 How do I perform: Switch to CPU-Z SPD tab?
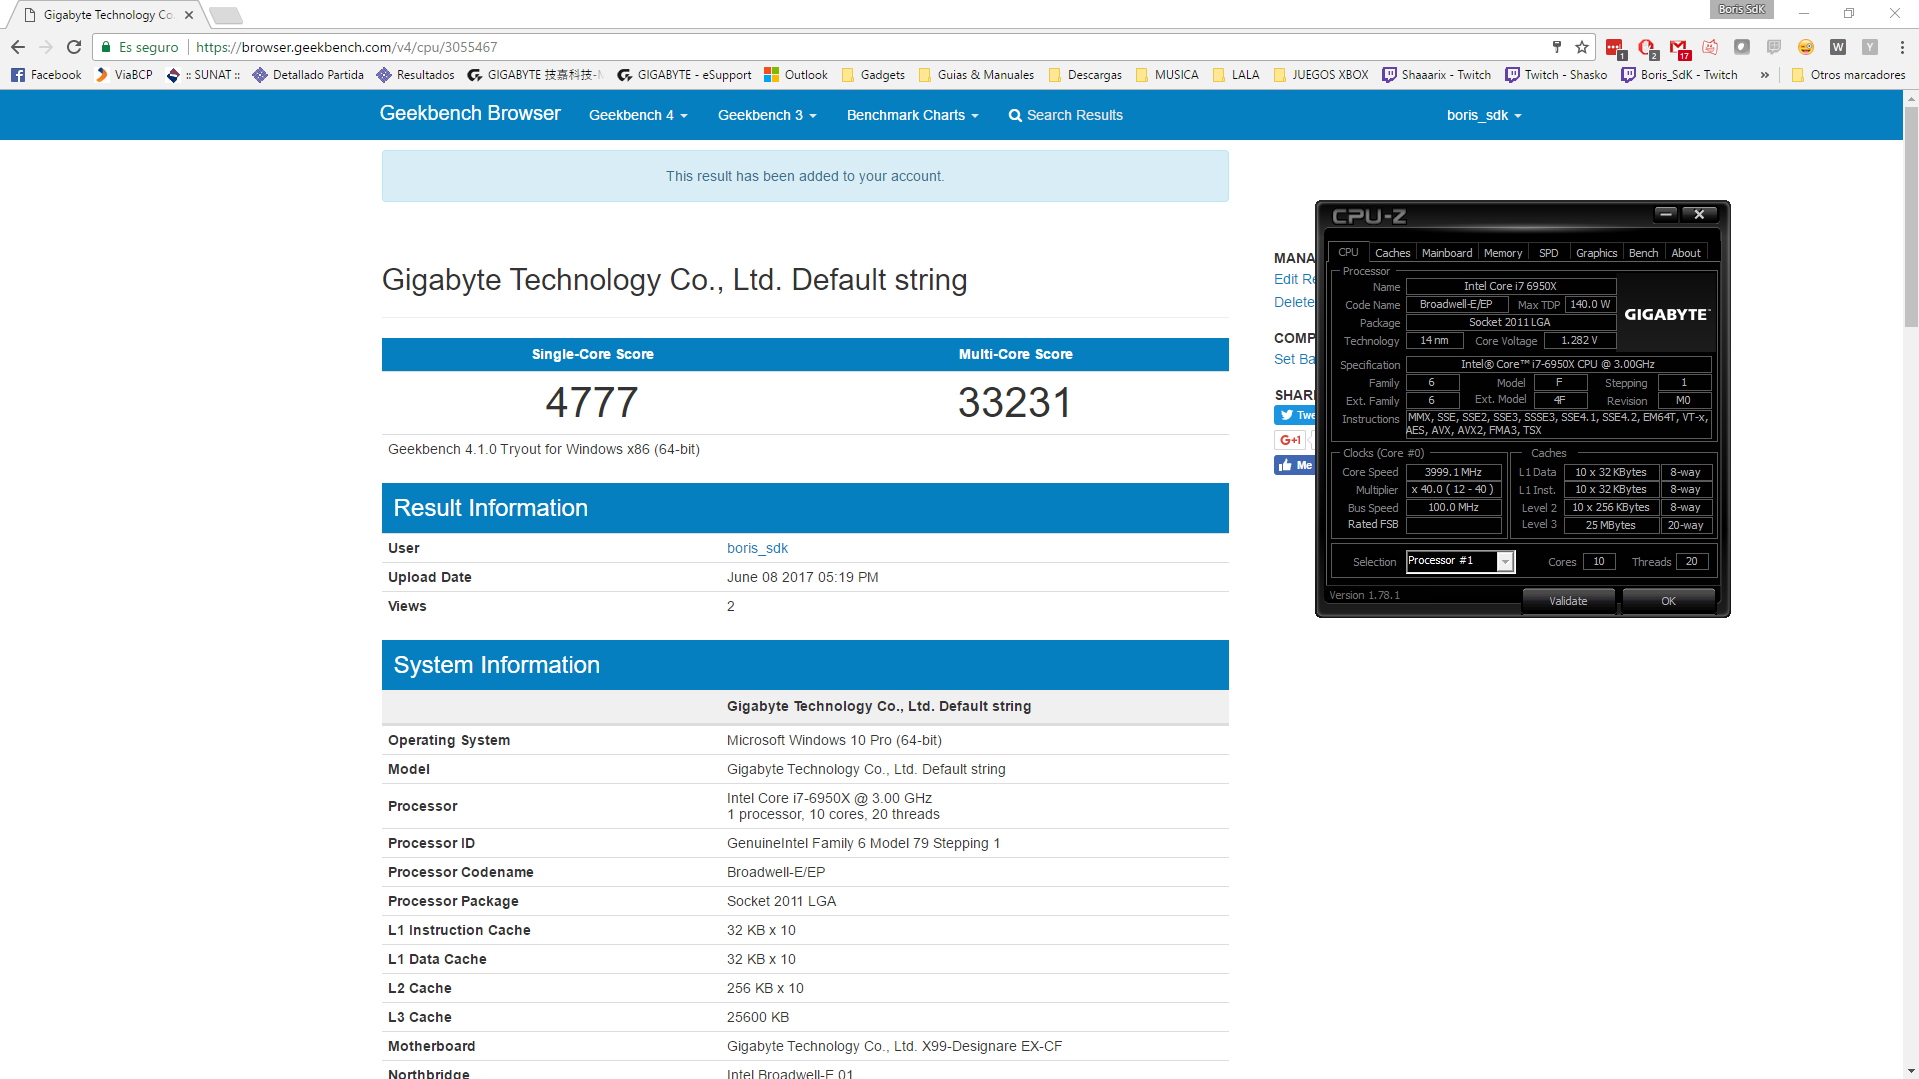[1548, 253]
